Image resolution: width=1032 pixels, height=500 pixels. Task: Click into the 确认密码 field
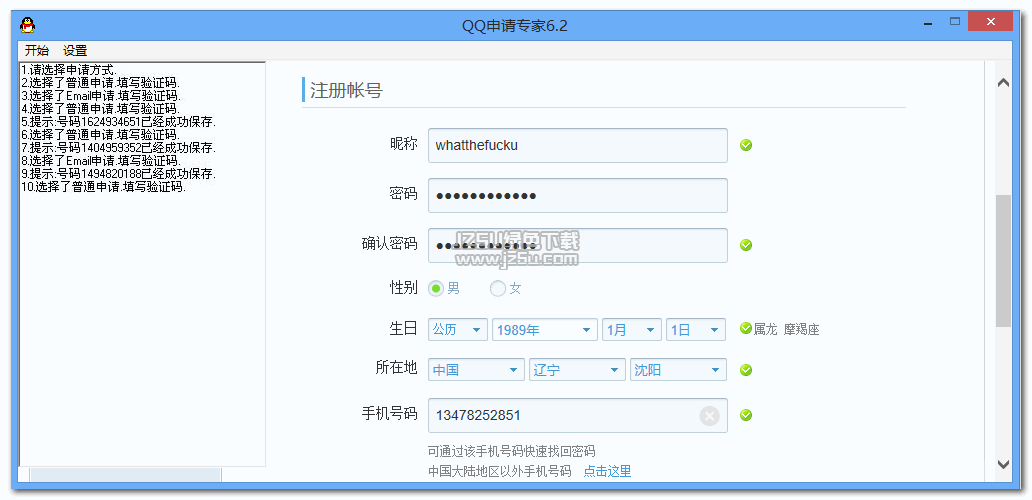point(578,245)
